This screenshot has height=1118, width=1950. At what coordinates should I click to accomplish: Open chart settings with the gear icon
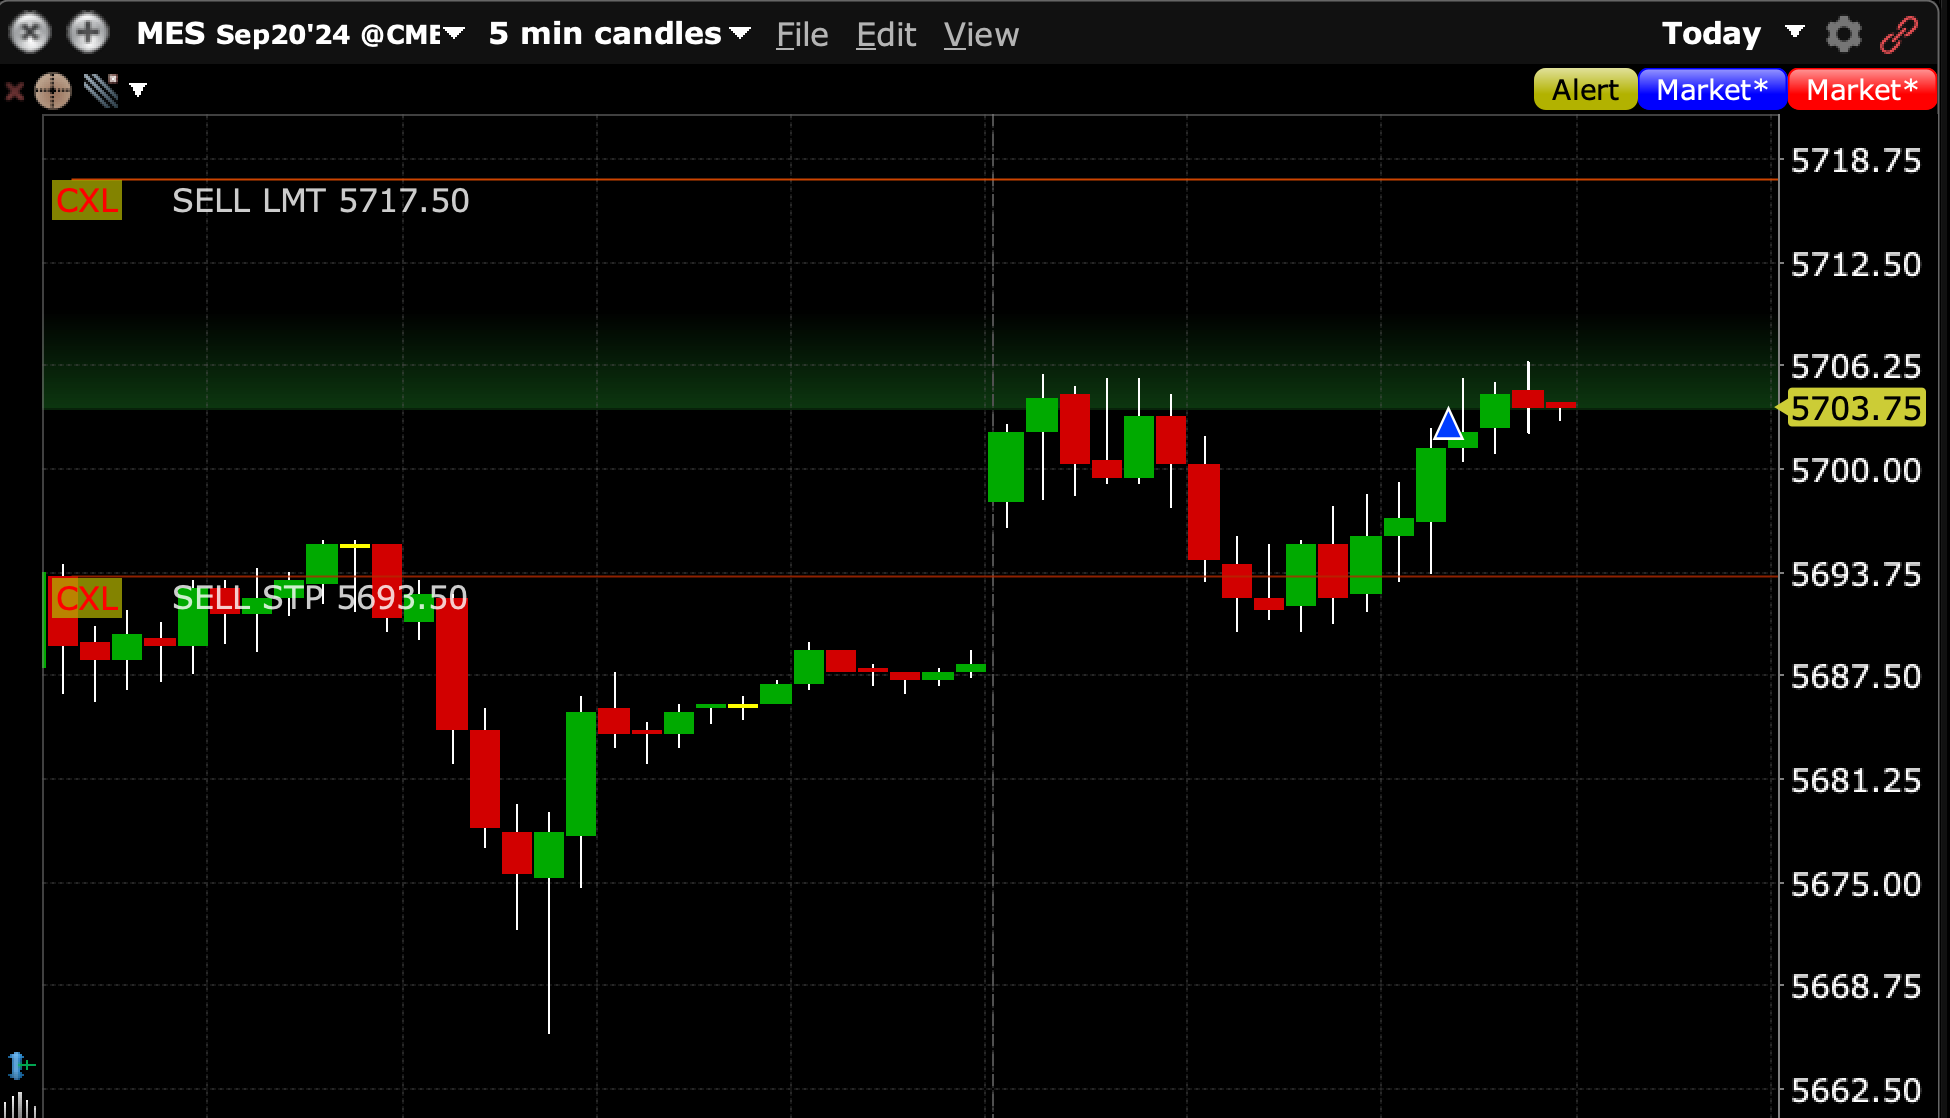(x=1843, y=34)
